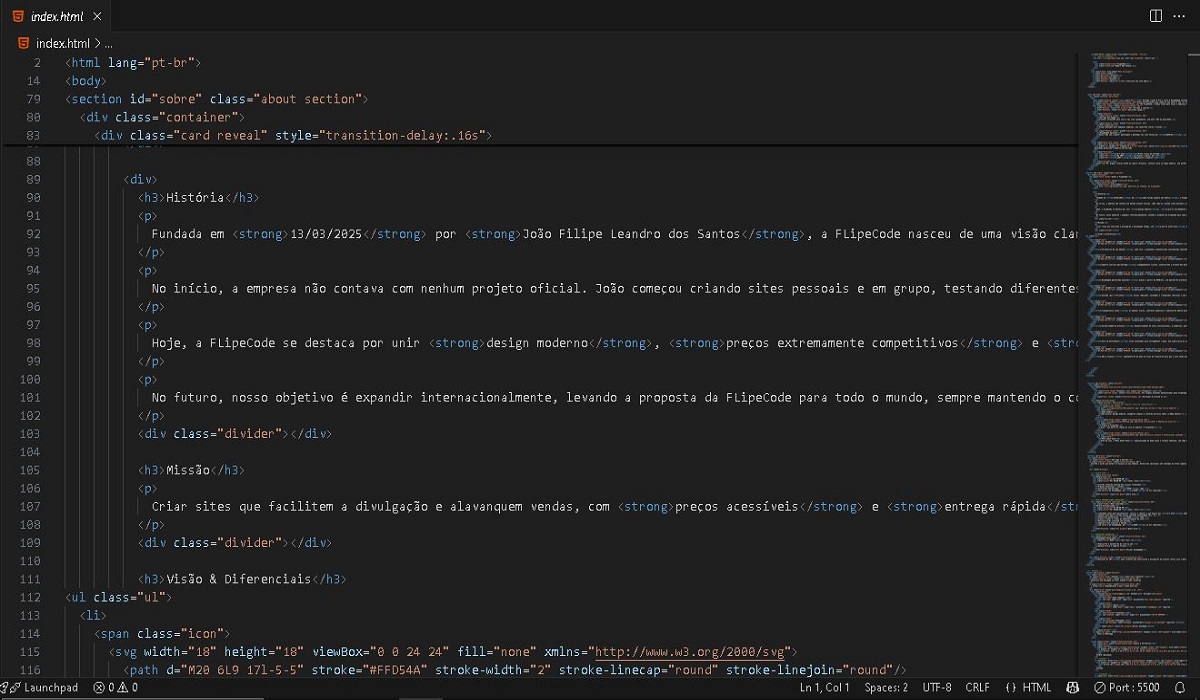Jump to sticky line div class="card reveal"
This screenshot has width=1200, height=700.
click(x=294, y=135)
